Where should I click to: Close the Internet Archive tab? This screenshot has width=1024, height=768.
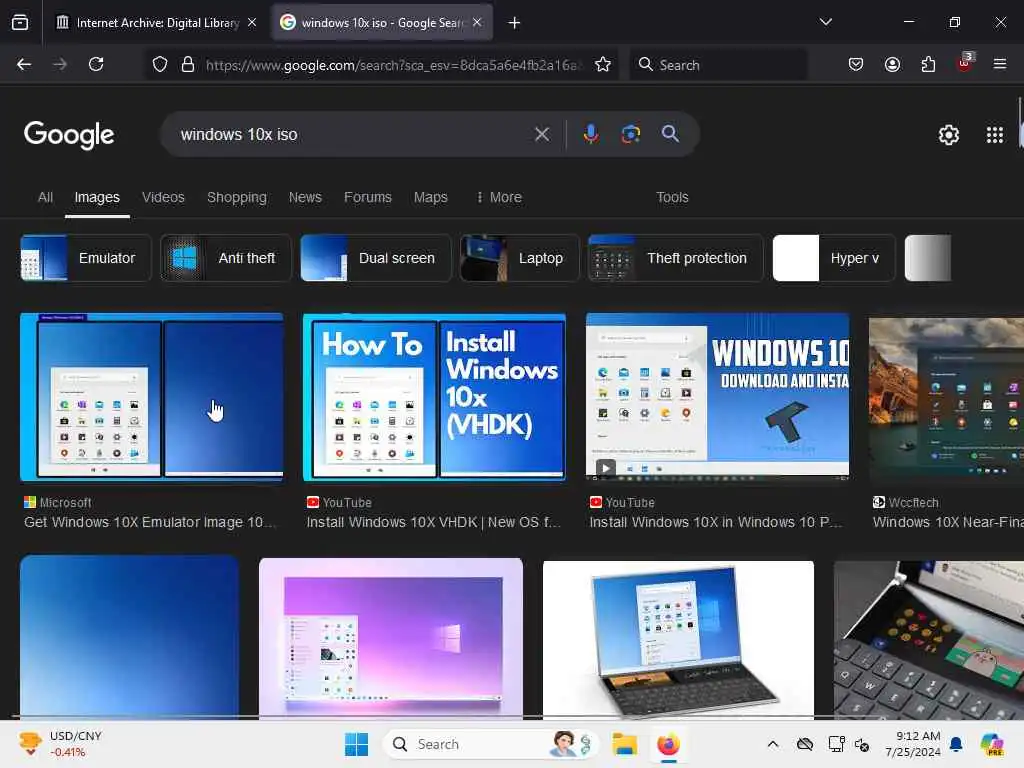pyautogui.click(x=252, y=23)
